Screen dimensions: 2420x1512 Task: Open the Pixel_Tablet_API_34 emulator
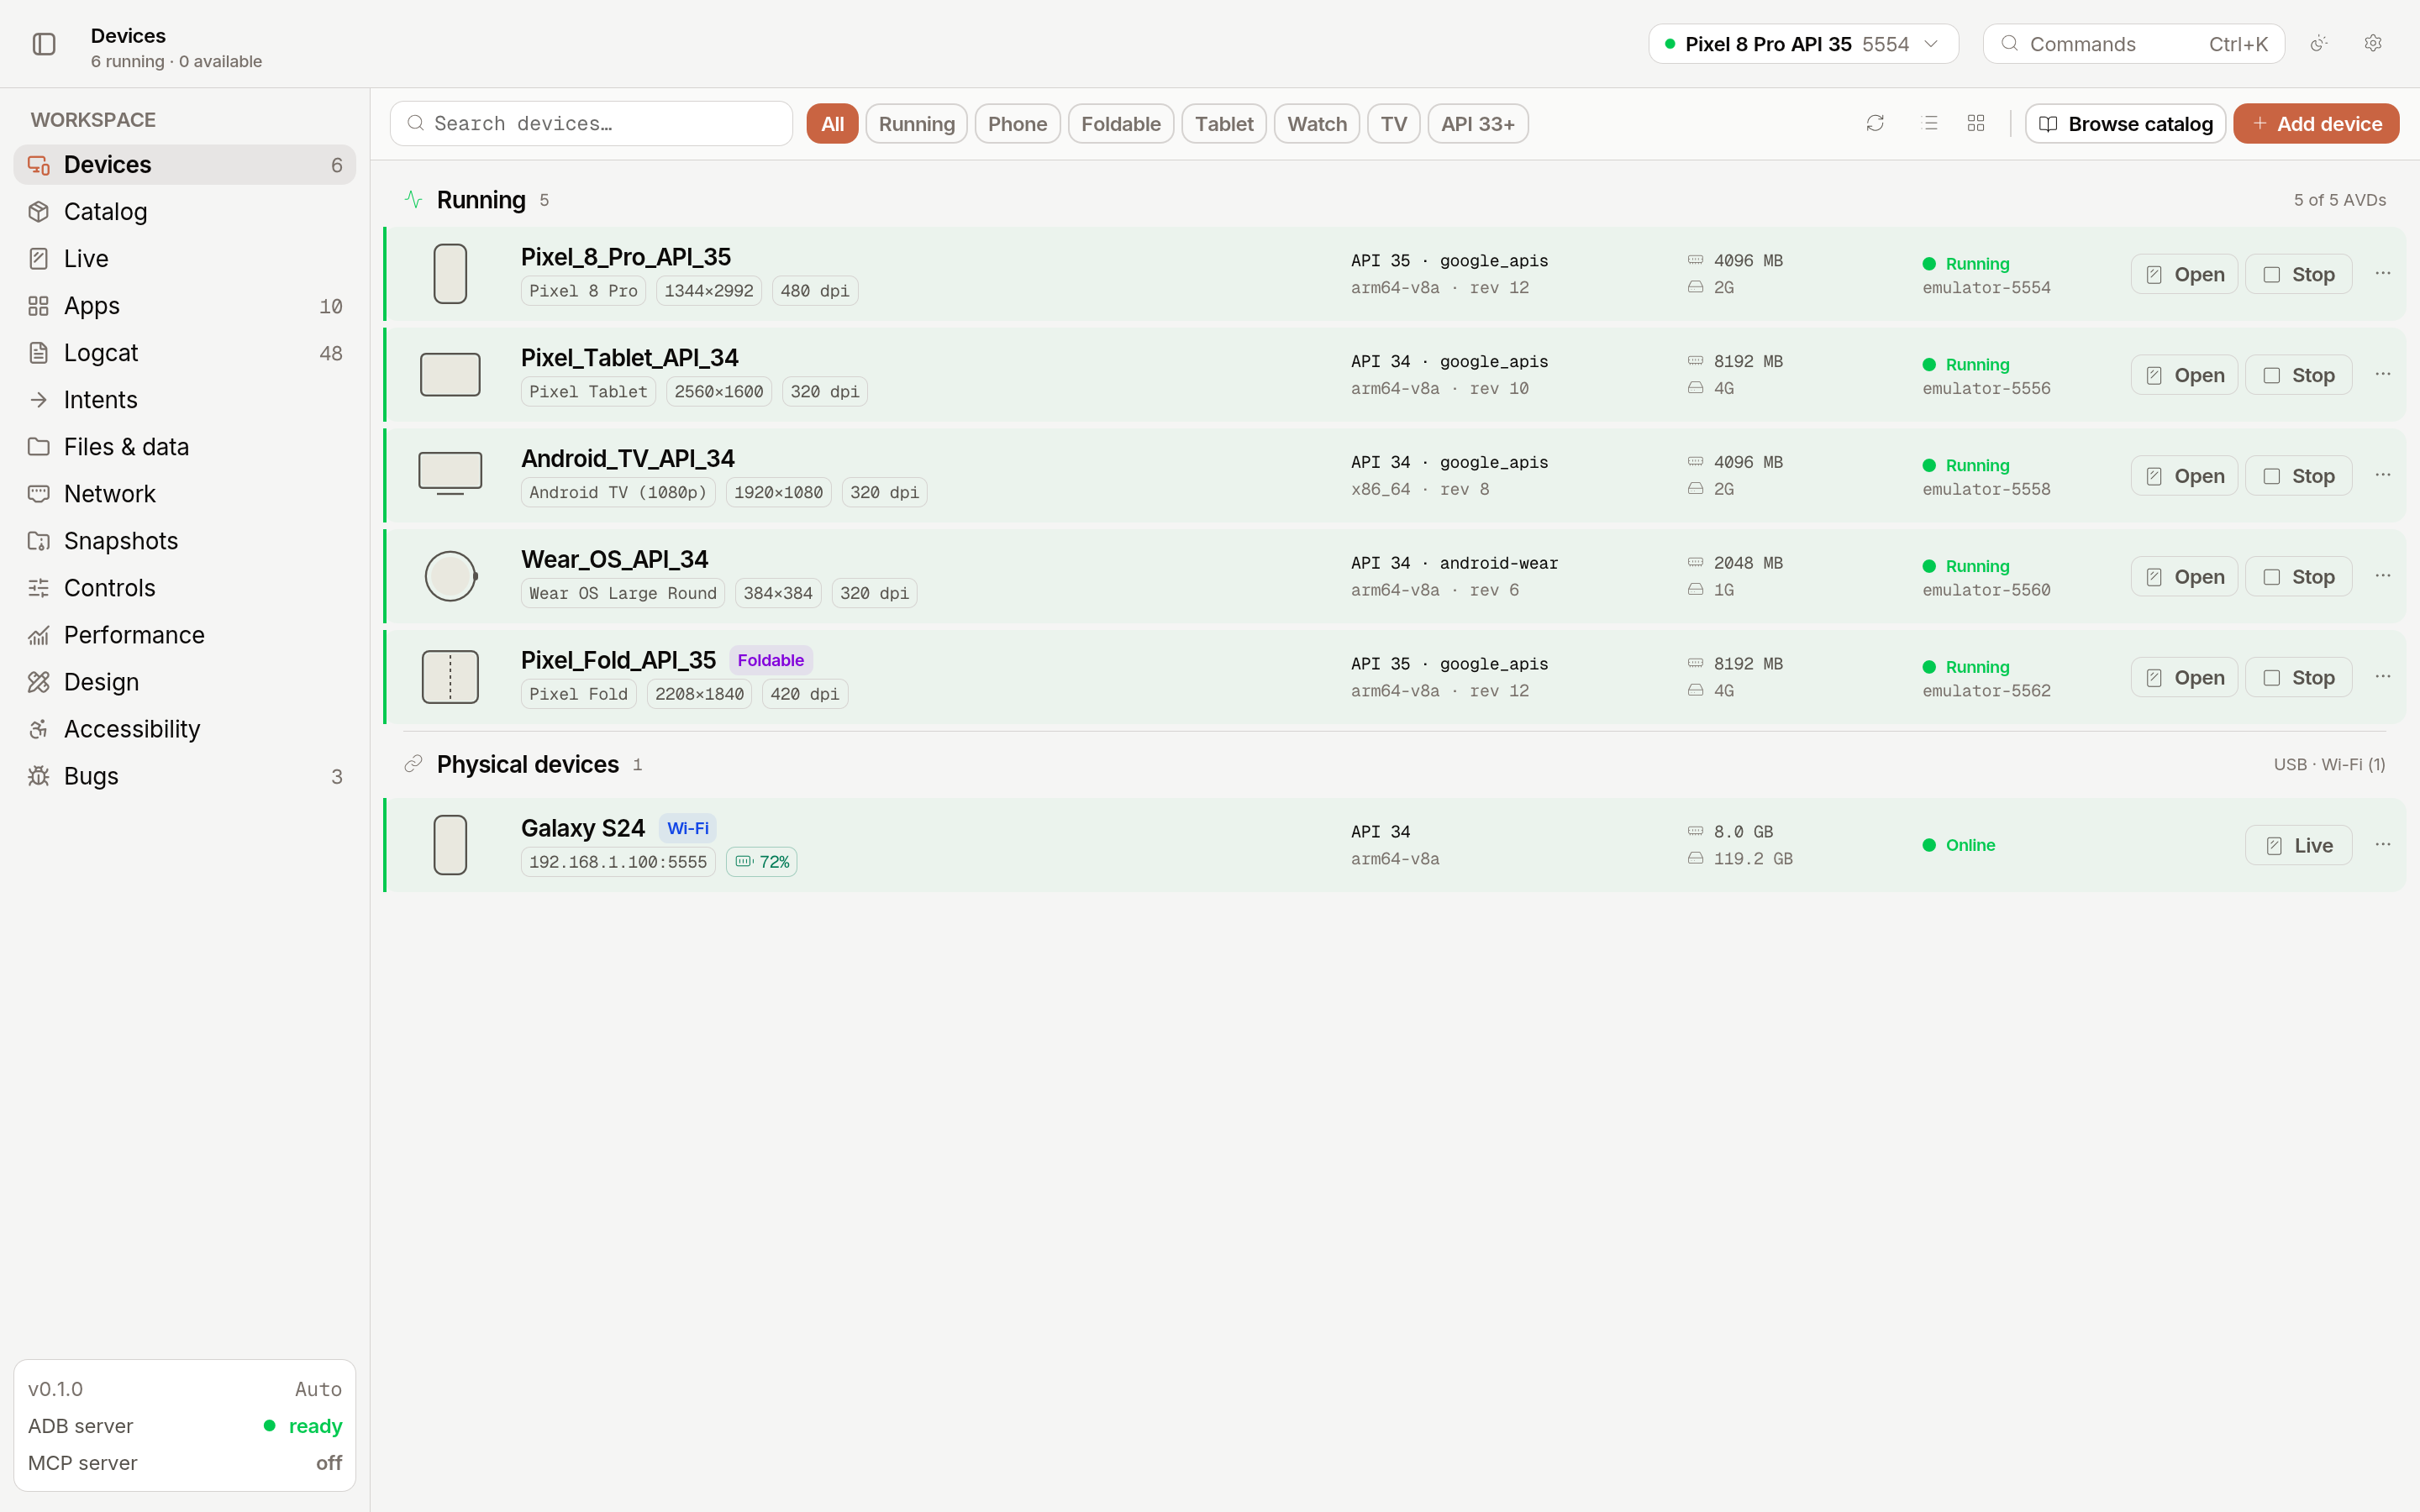(2185, 375)
